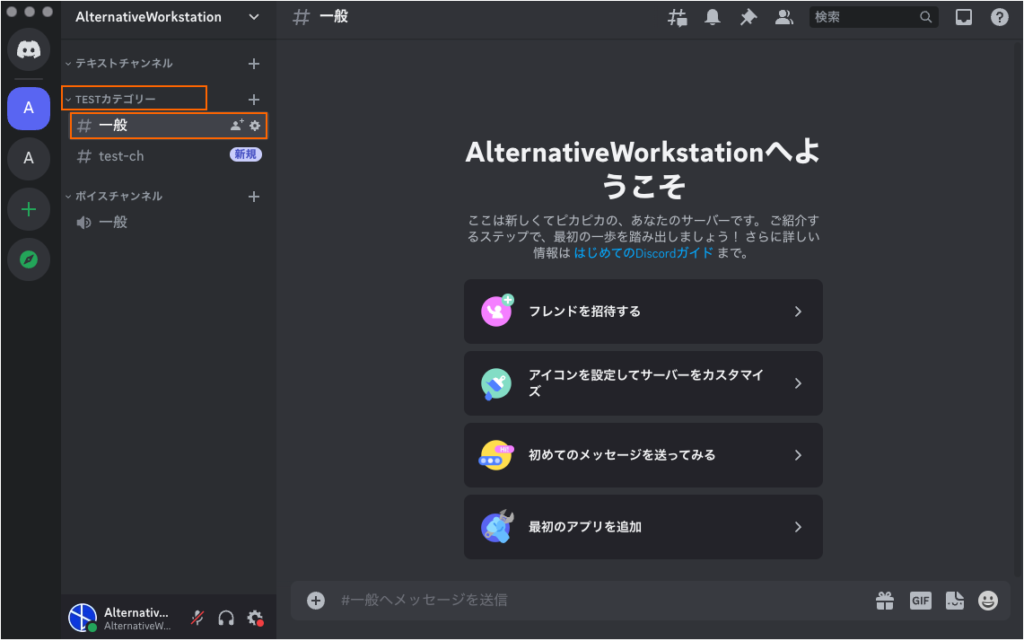
Task: Toggle microphone mute in user panel
Action: click(x=198, y=618)
